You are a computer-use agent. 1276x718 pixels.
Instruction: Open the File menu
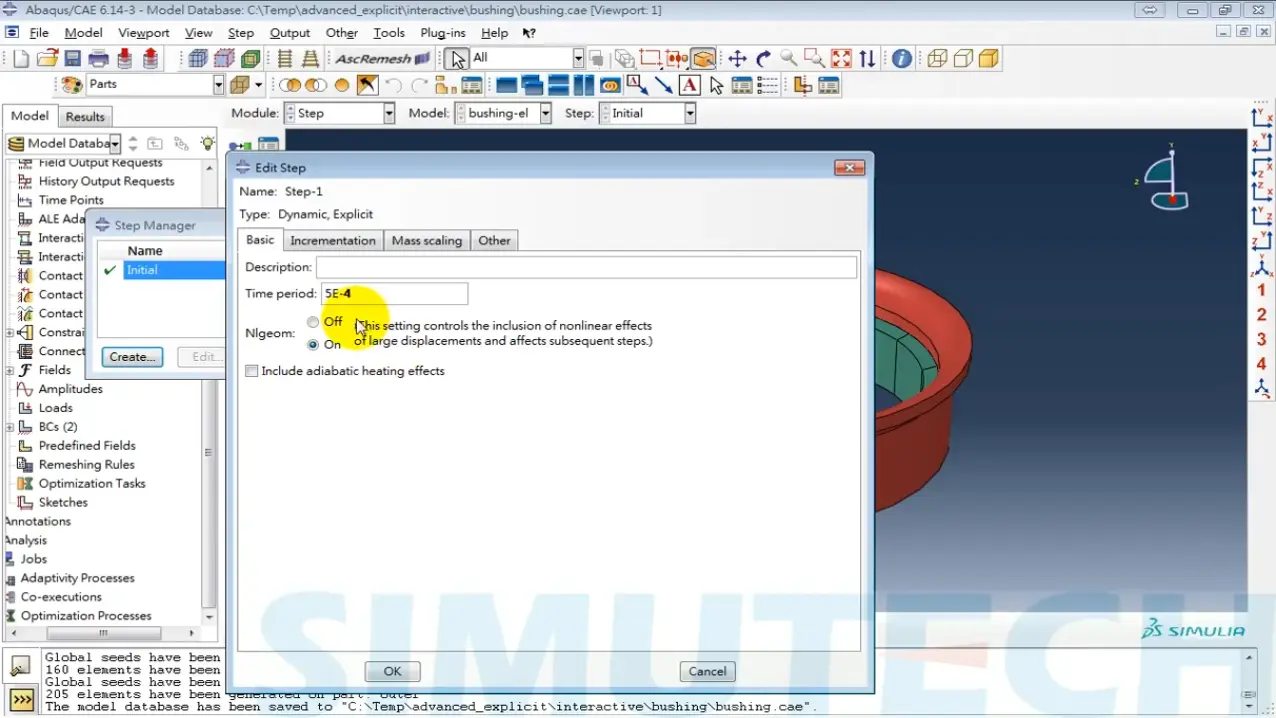click(x=39, y=33)
